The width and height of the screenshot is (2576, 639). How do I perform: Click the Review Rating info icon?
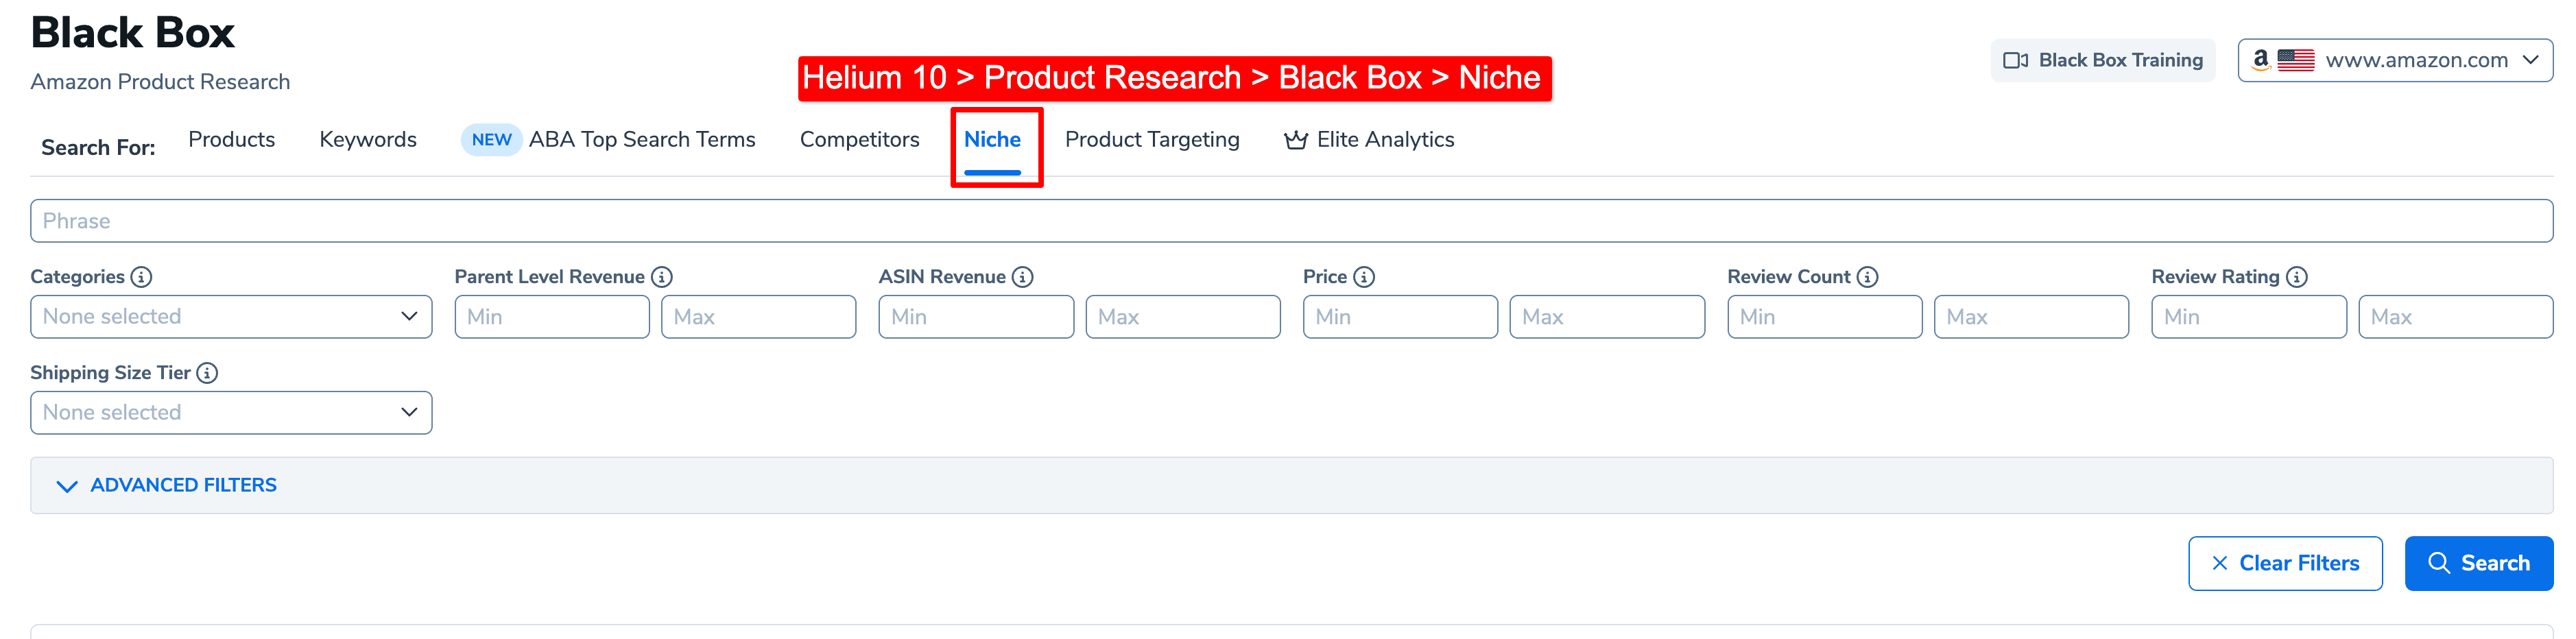2297,277
